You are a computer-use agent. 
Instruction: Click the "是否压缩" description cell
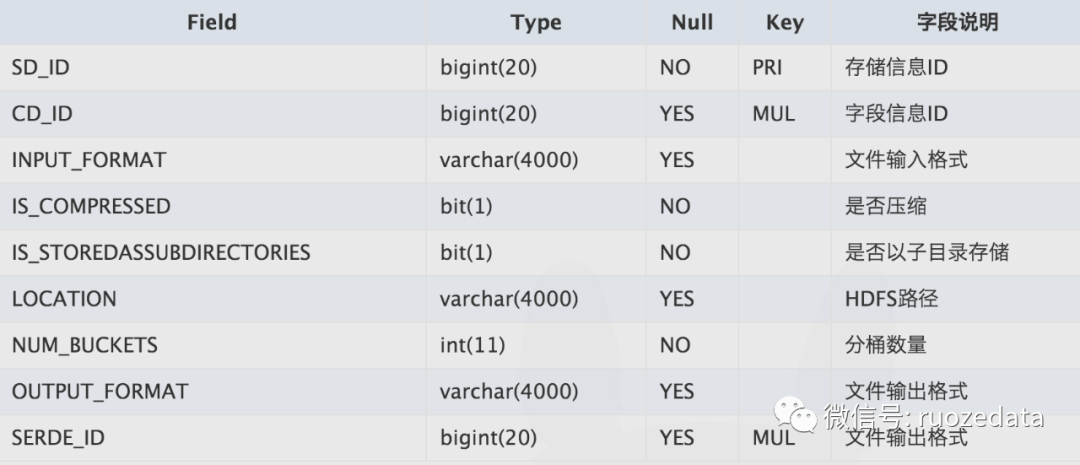(885, 206)
